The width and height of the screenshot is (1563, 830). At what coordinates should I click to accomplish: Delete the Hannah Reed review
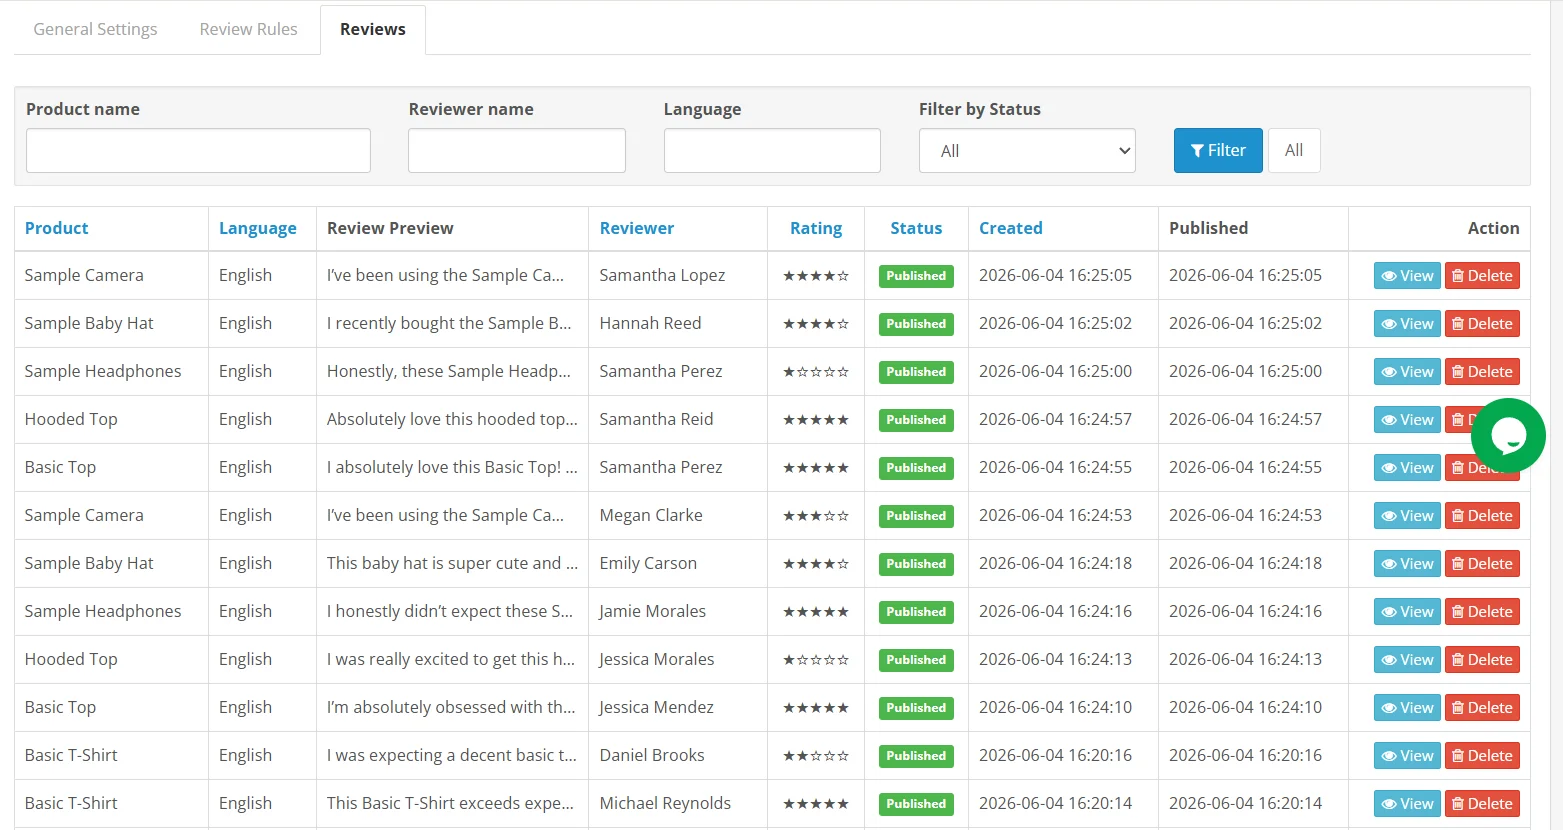(1482, 324)
